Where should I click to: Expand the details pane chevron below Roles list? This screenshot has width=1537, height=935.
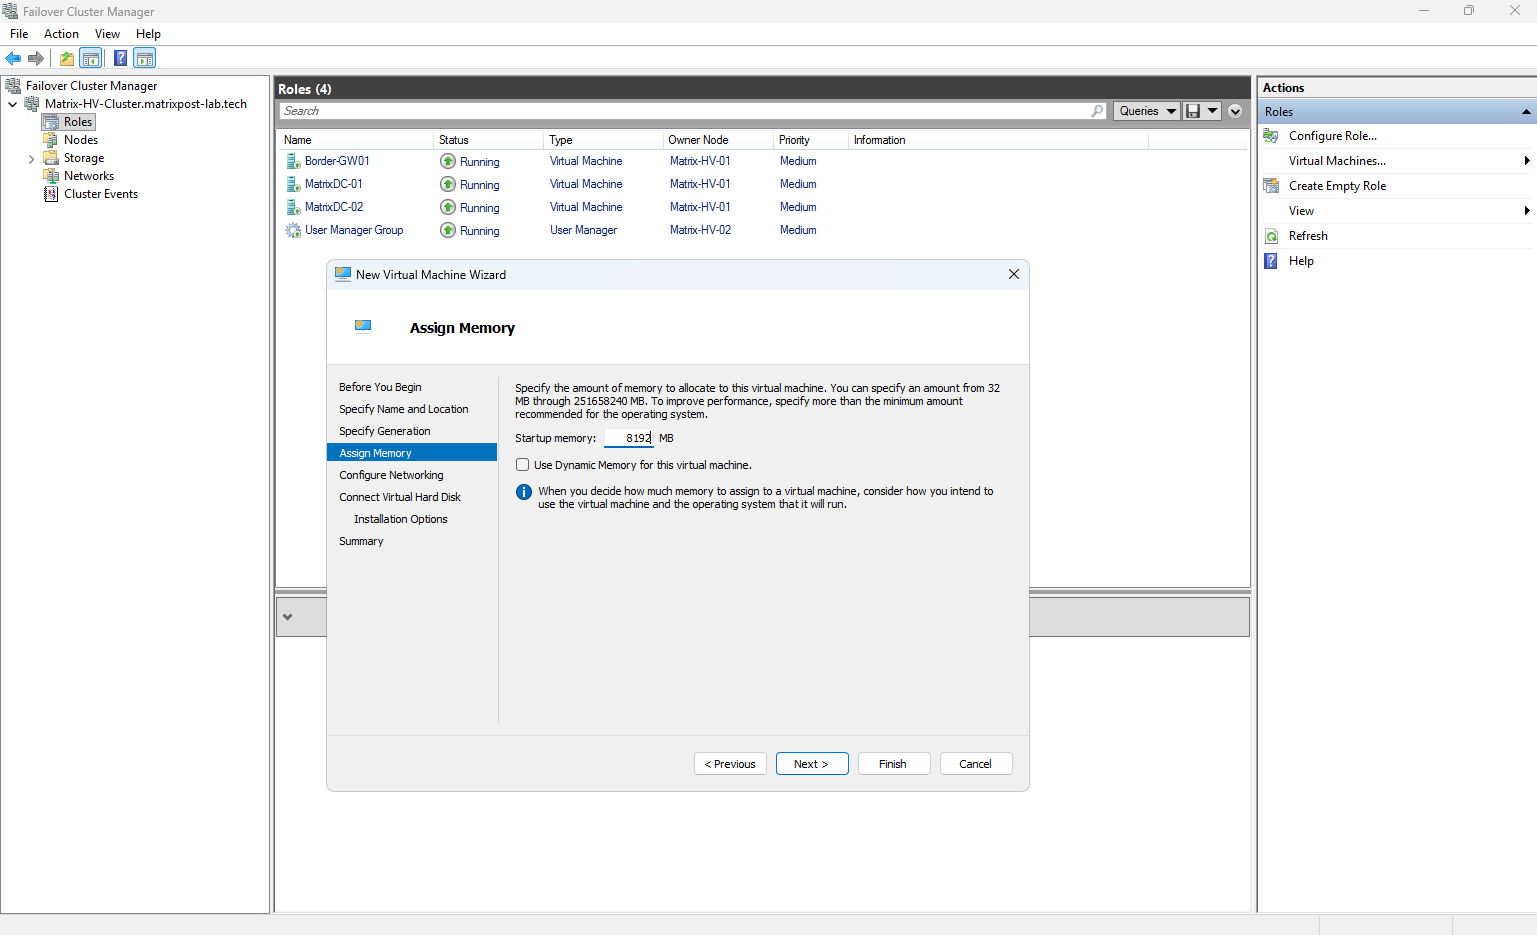pyautogui.click(x=288, y=617)
